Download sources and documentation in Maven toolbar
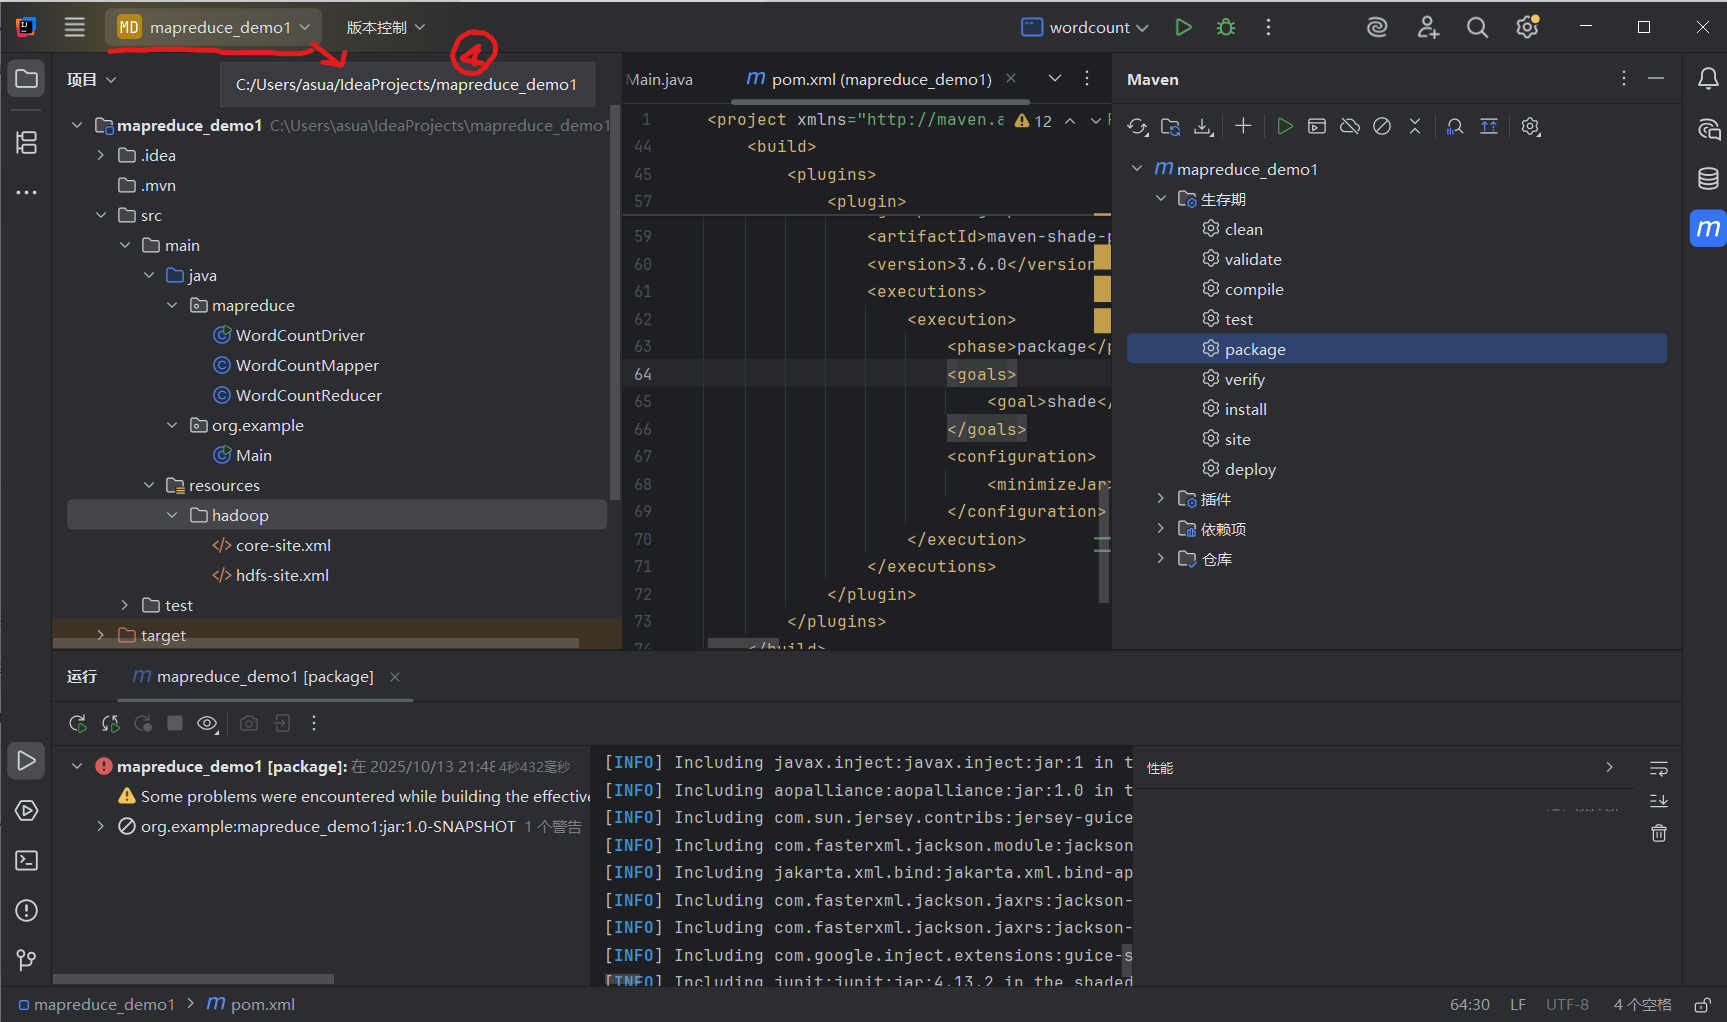This screenshot has width=1727, height=1022. [x=1204, y=127]
